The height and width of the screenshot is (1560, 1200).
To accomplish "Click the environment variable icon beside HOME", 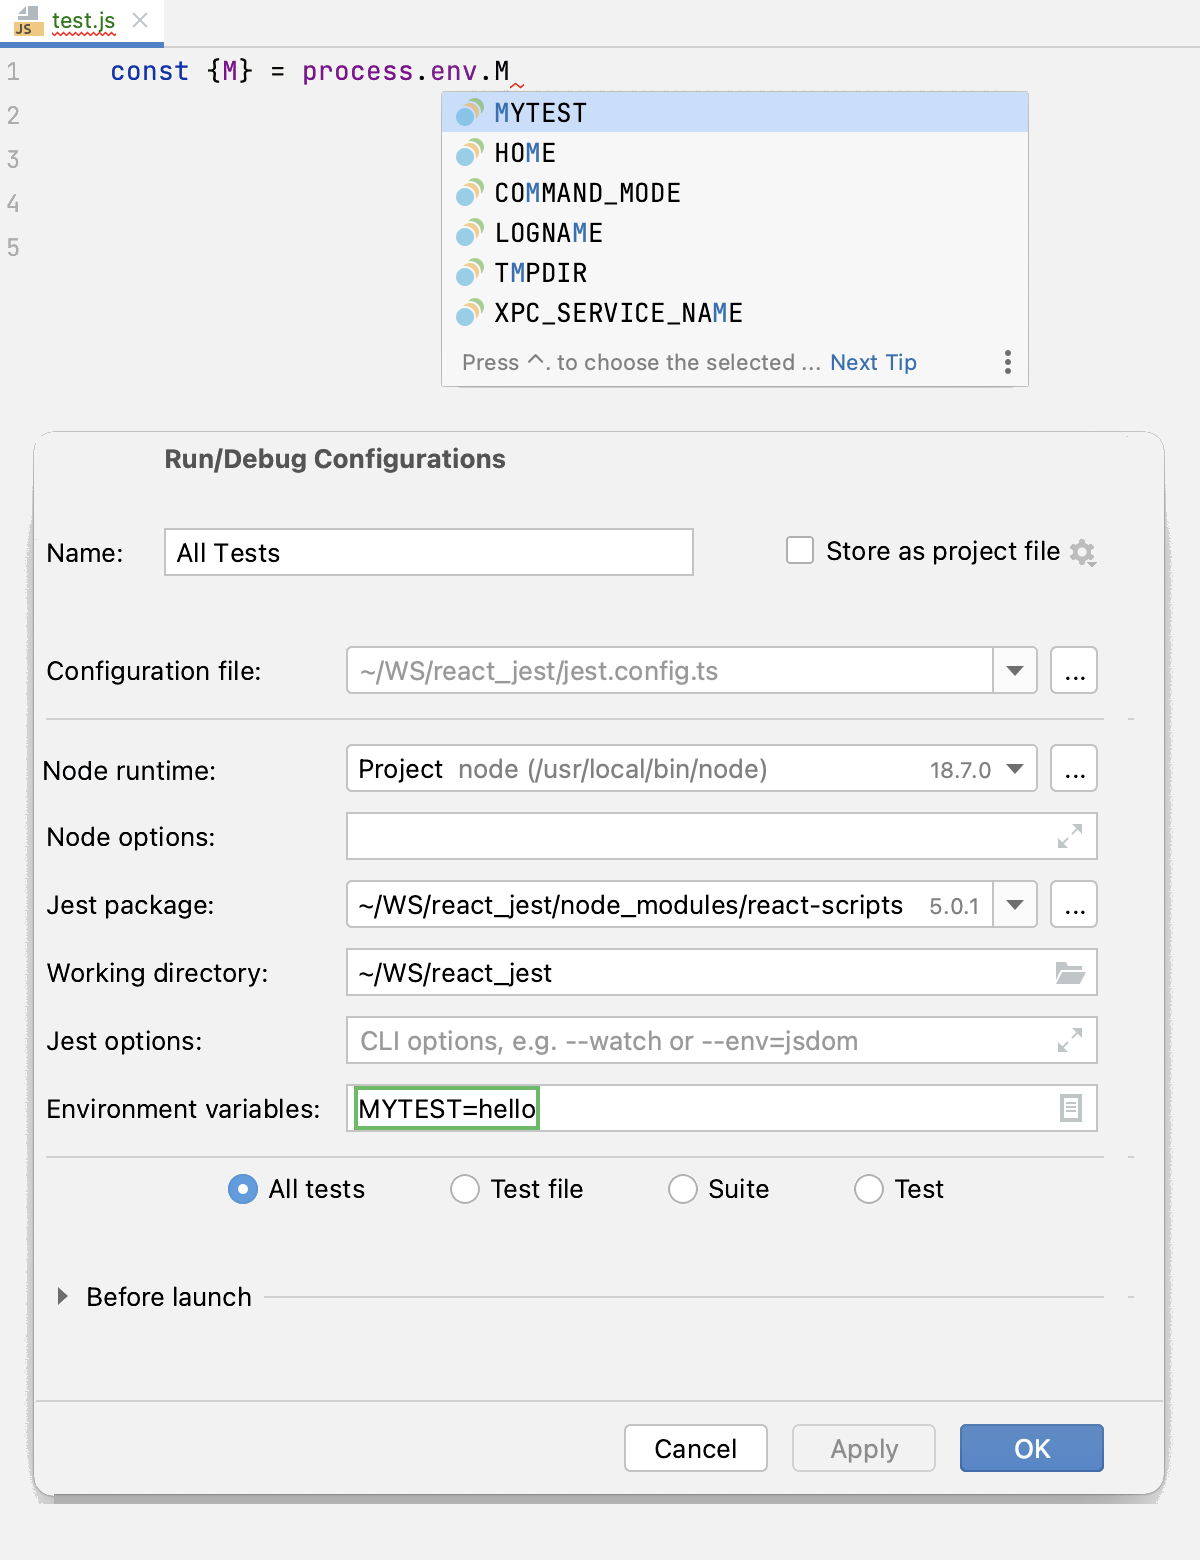I will pyautogui.click(x=467, y=153).
